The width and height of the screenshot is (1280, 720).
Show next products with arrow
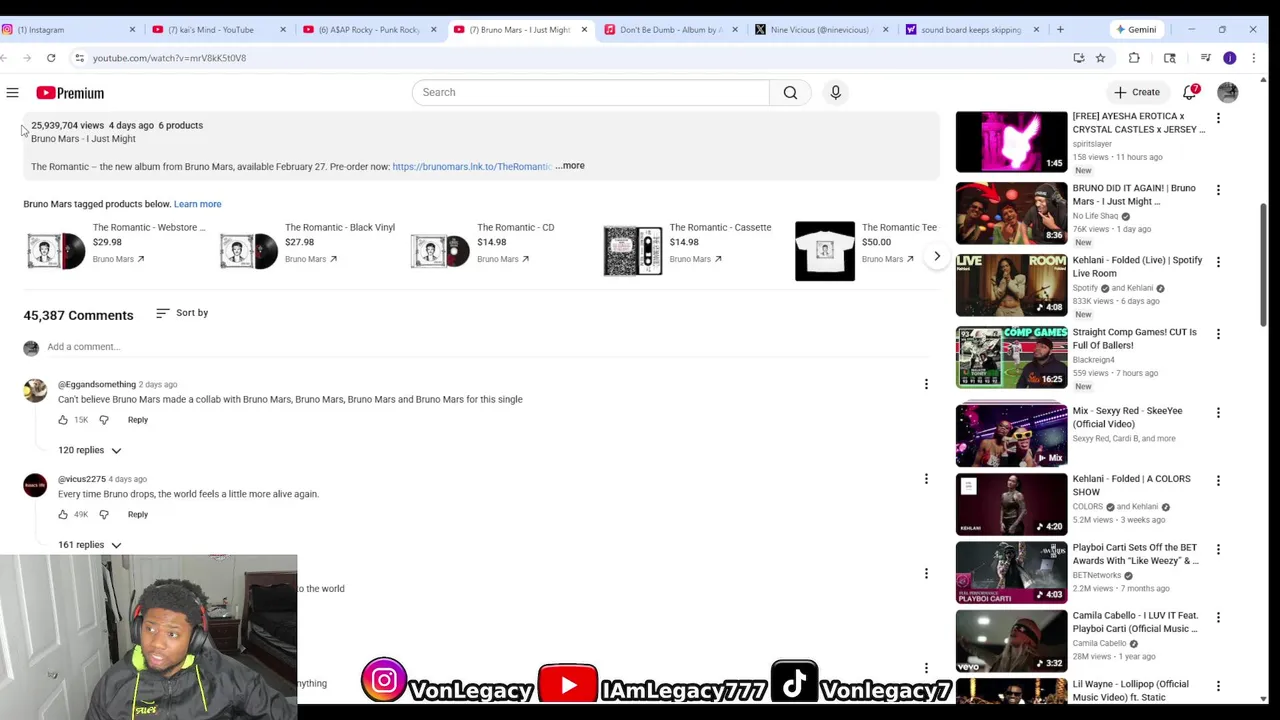tap(937, 256)
